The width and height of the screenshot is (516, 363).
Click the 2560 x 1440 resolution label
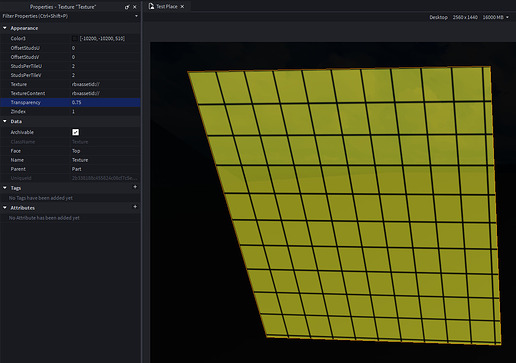tap(465, 17)
